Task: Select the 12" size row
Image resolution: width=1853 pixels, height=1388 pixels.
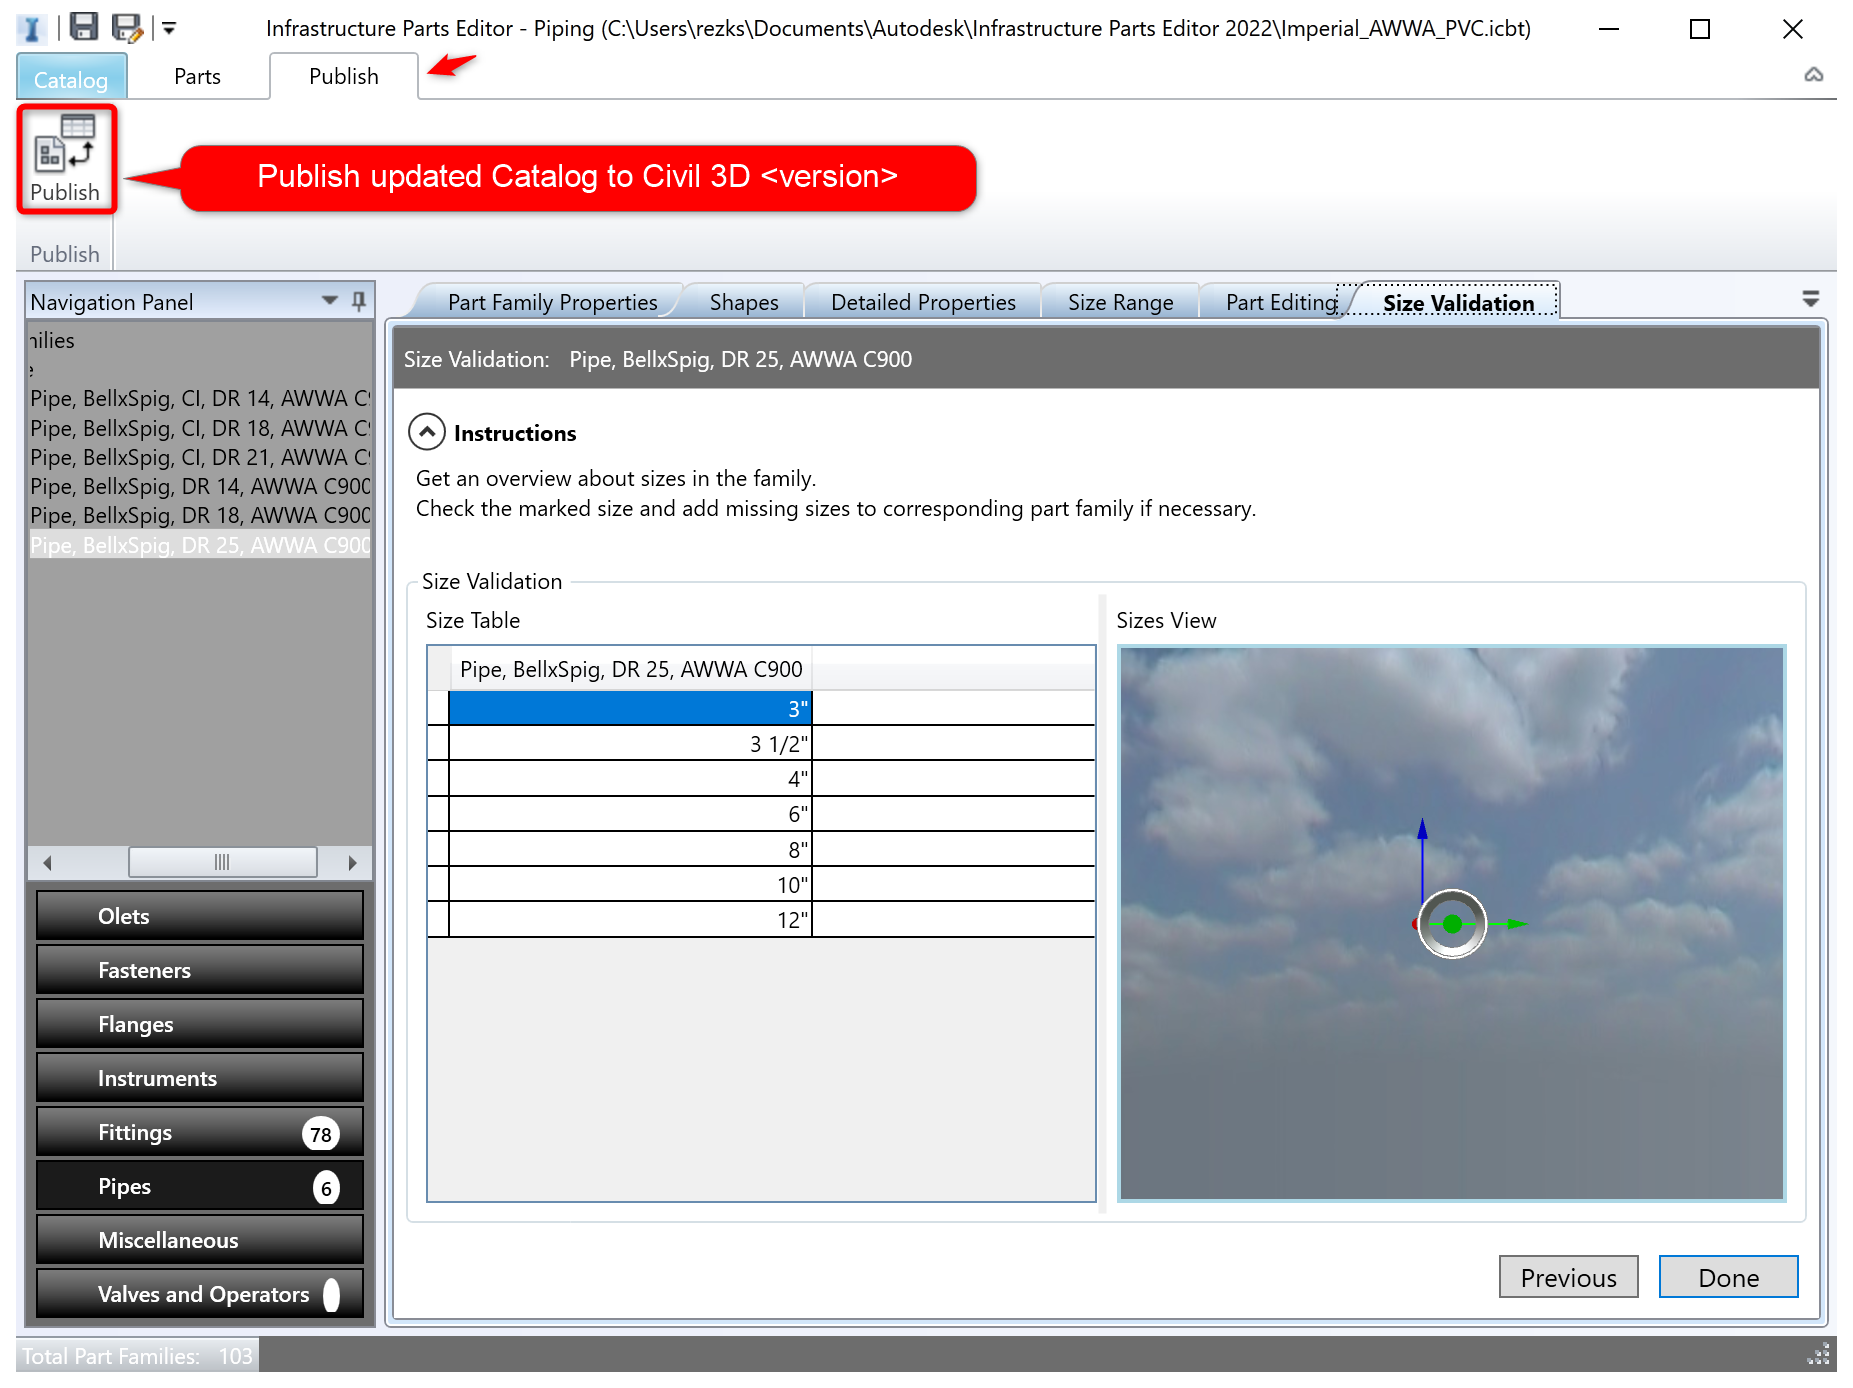Action: point(630,919)
